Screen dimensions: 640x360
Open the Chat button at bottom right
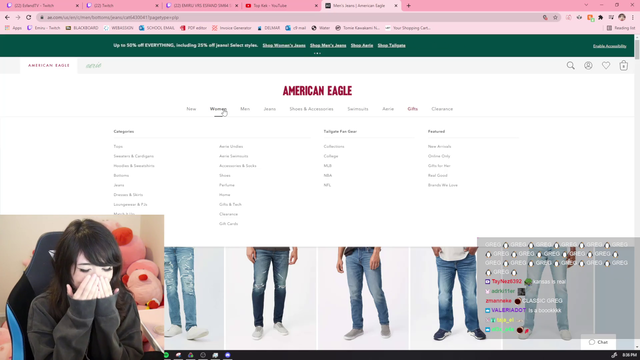click(x=598, y=342)
